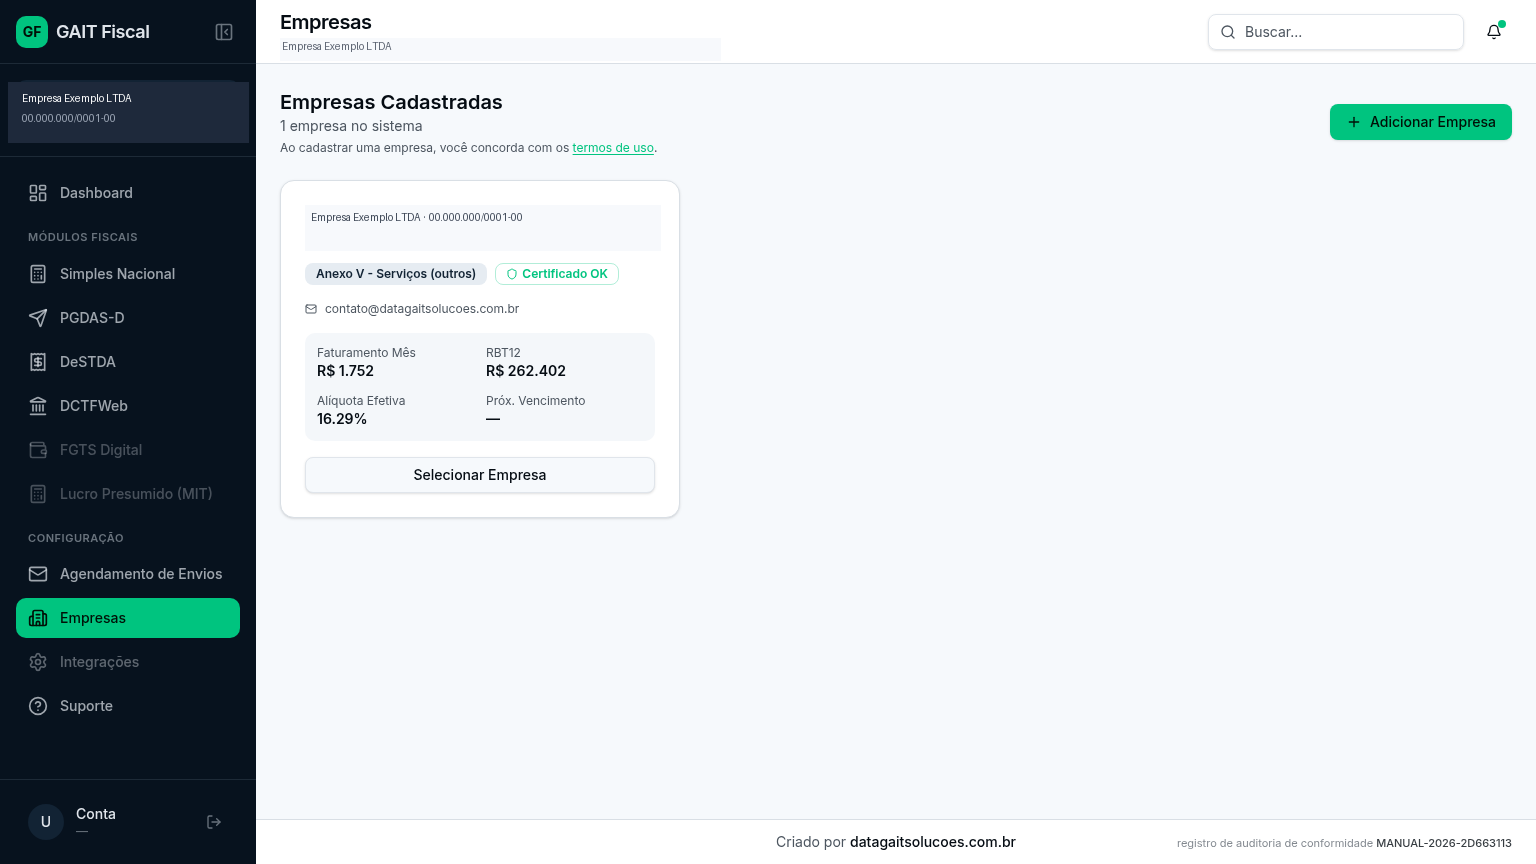This screenshot has height=864, width=1536.
Task: Click Selecionar Empresa button
Action: coord(480,475)
